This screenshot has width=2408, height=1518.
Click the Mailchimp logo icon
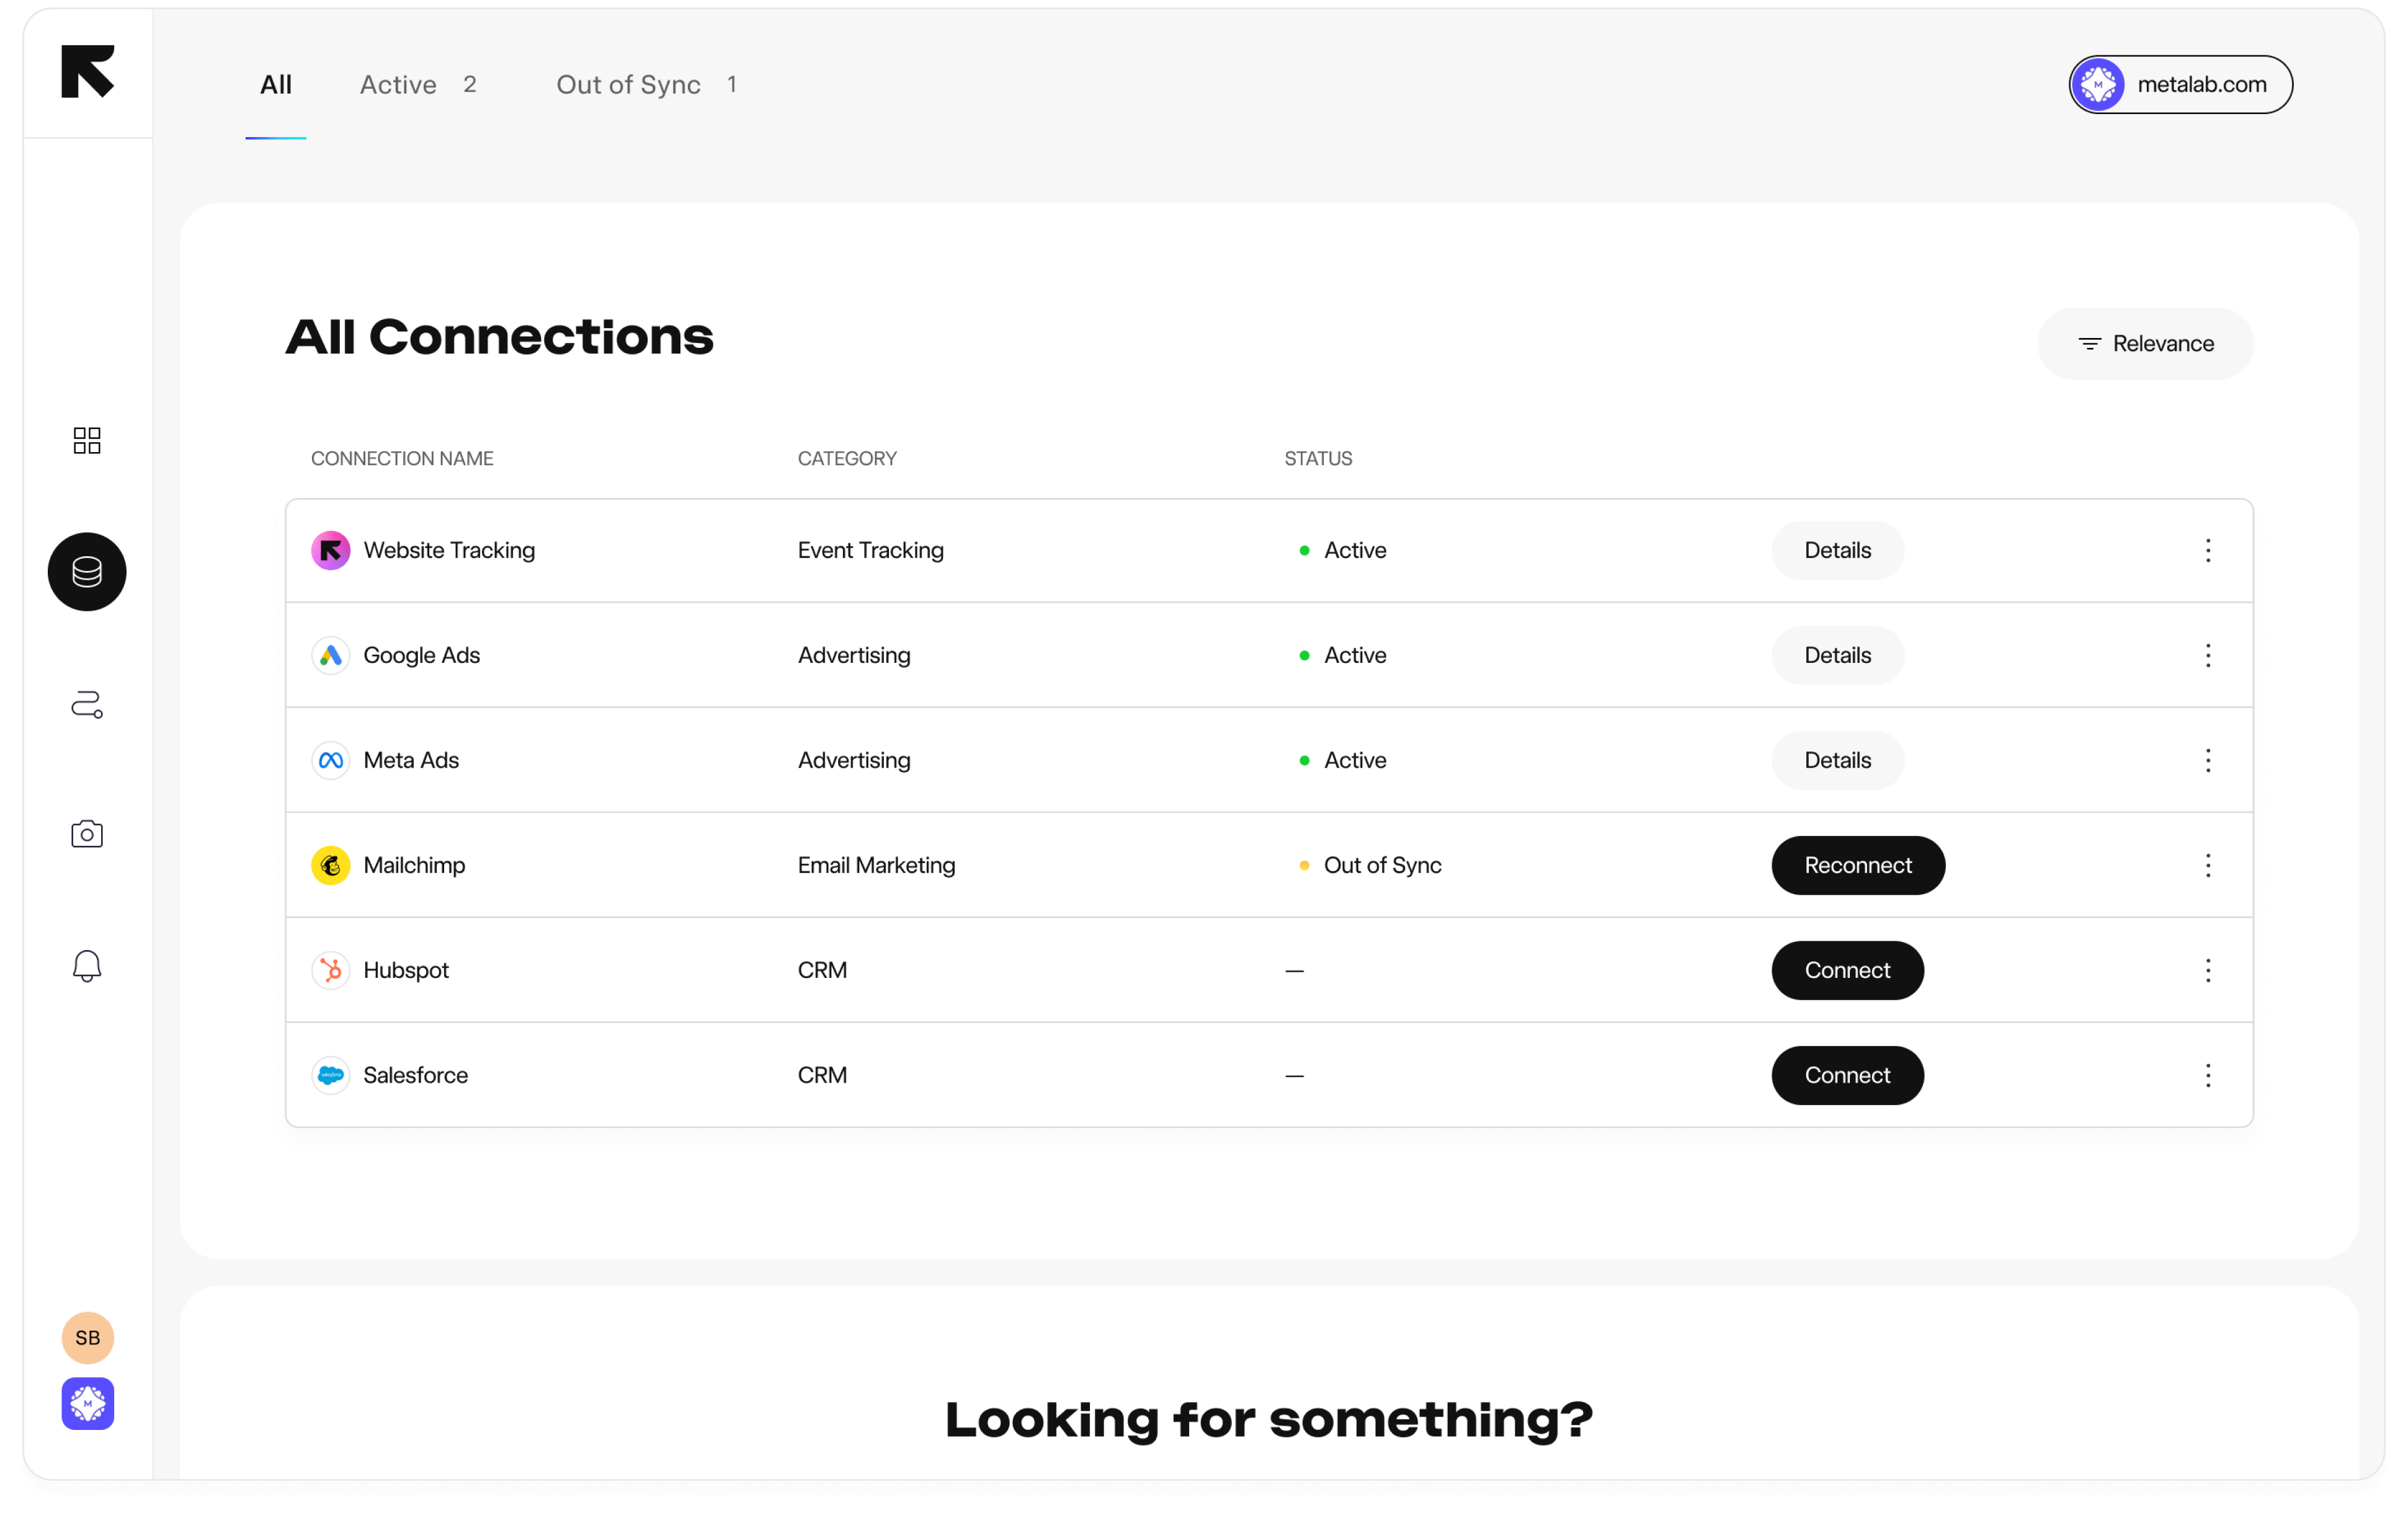coord(331,866)
